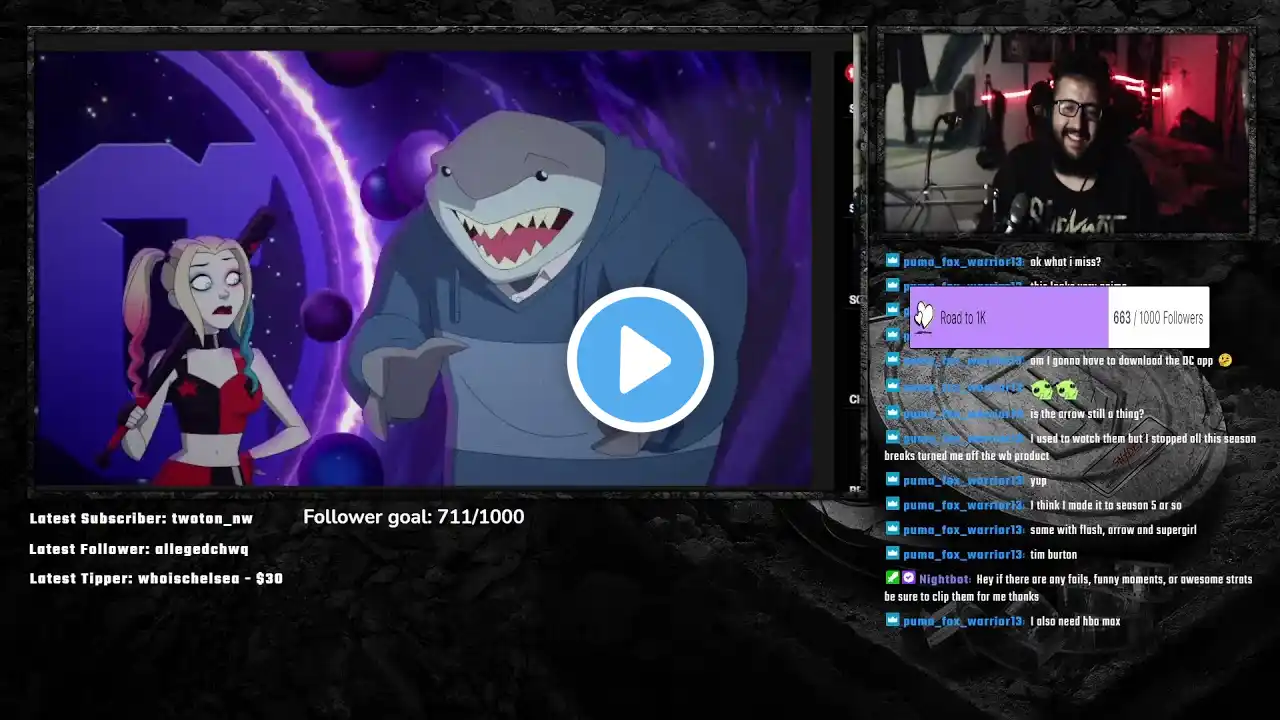
Task: Click Latest Tipper: whoischelsea - $30 label
Action: coord(156,578)
